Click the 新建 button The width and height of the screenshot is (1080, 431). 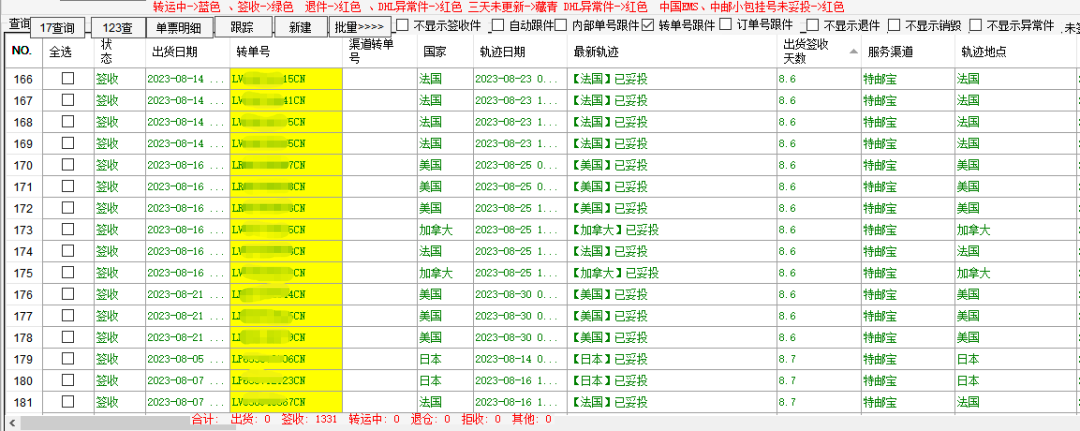coord(300,28)
